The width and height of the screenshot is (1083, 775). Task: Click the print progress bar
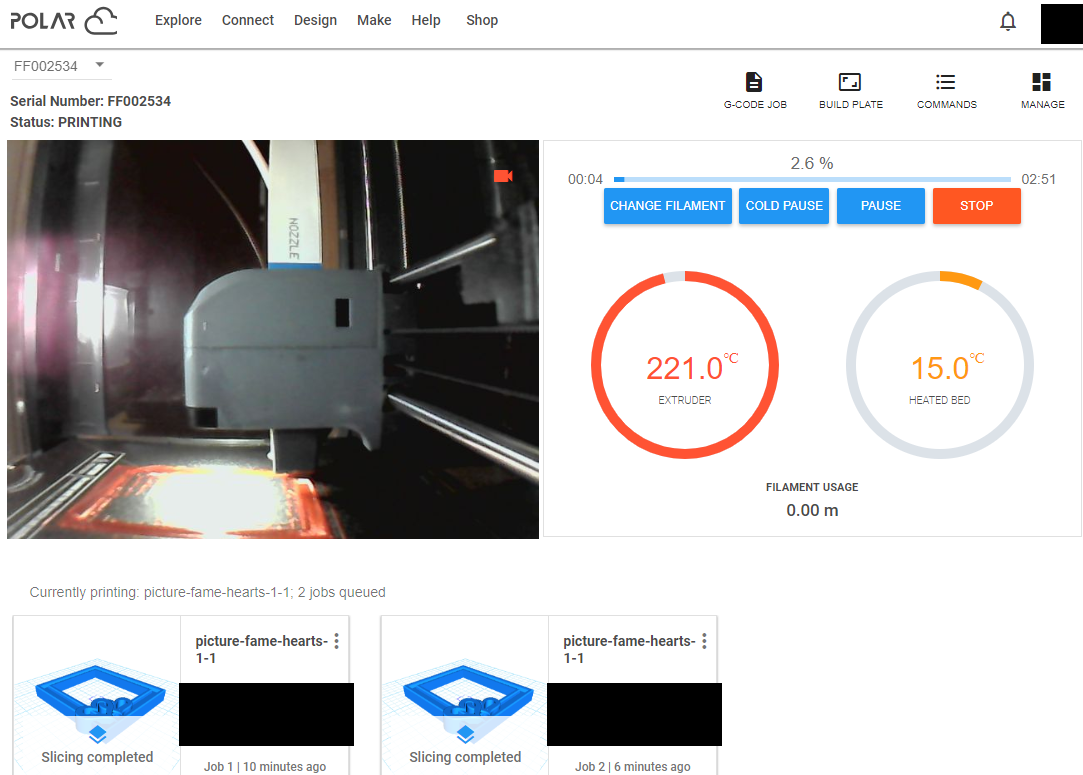click(x=812, y=180)
